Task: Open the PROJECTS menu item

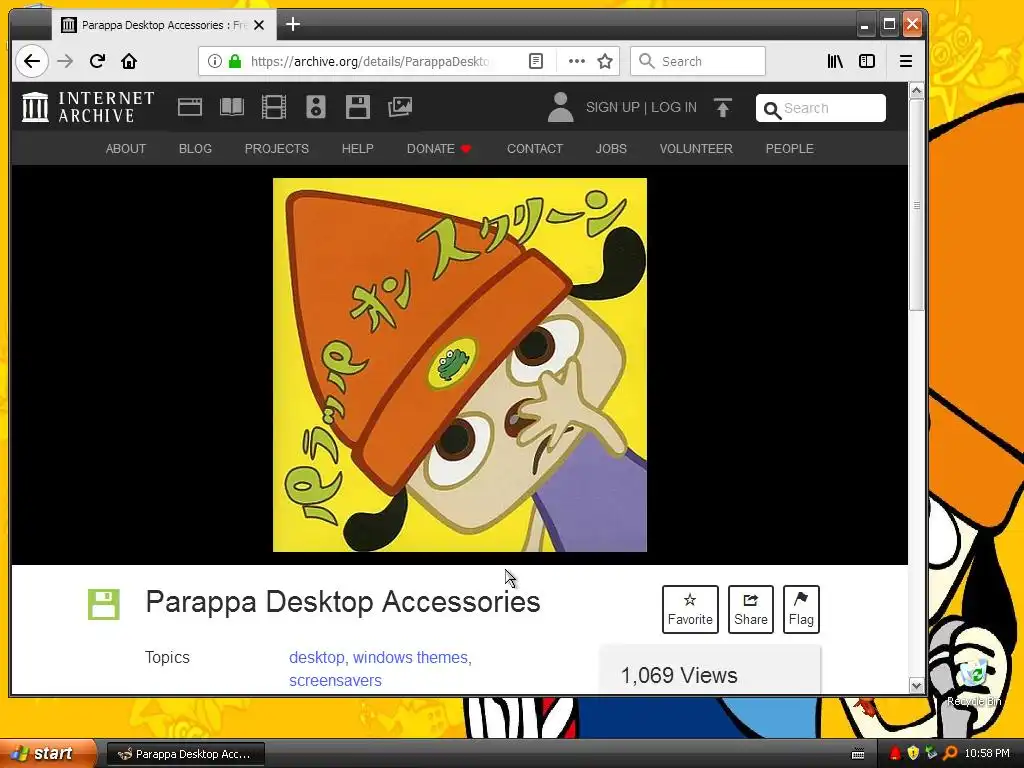Action: (277, 149)
